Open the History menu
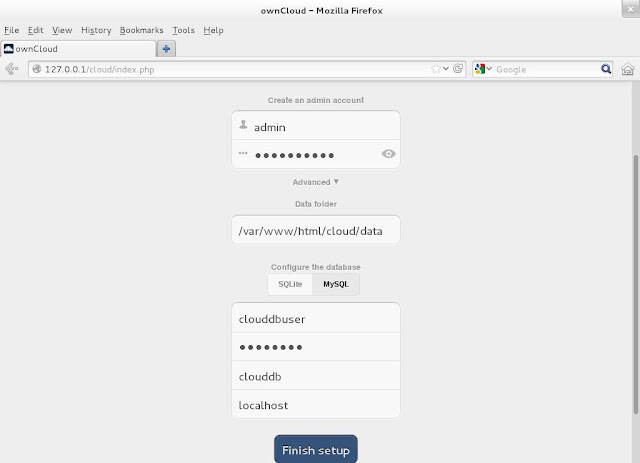Viewport: 640px width, 463px height. 96,30
